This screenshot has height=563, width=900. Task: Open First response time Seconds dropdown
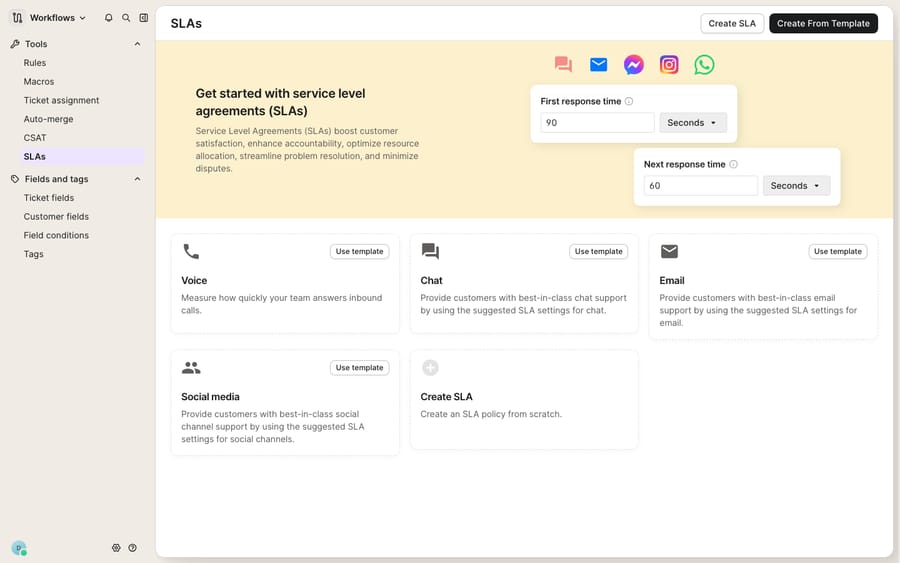(693, 122)
